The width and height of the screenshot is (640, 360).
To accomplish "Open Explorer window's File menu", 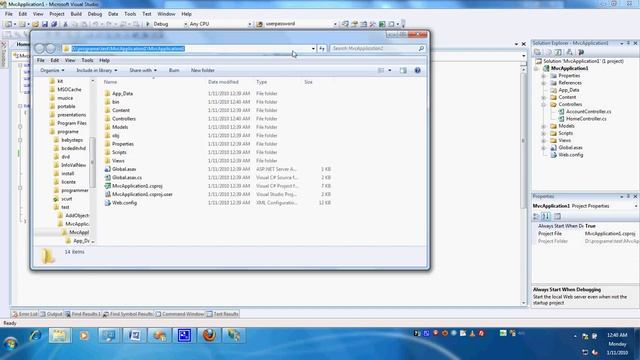I will 41,60.
